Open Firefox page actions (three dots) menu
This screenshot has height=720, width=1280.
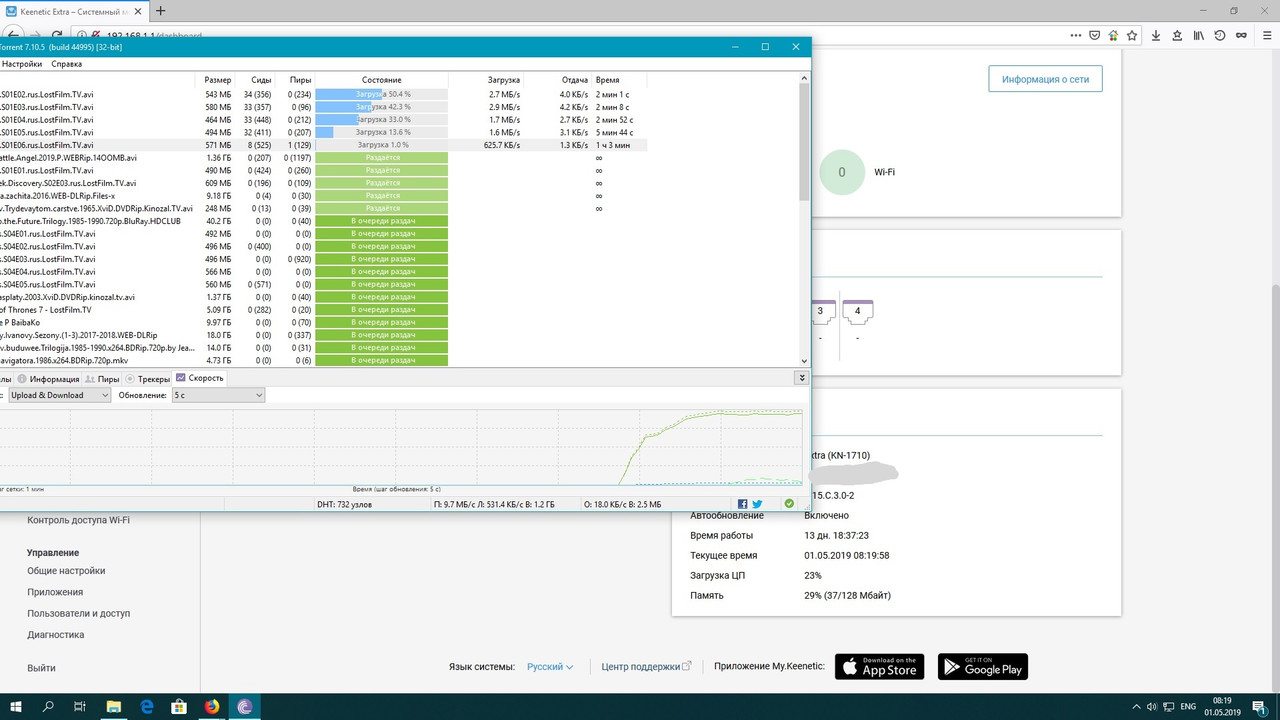coord(1074,35)
